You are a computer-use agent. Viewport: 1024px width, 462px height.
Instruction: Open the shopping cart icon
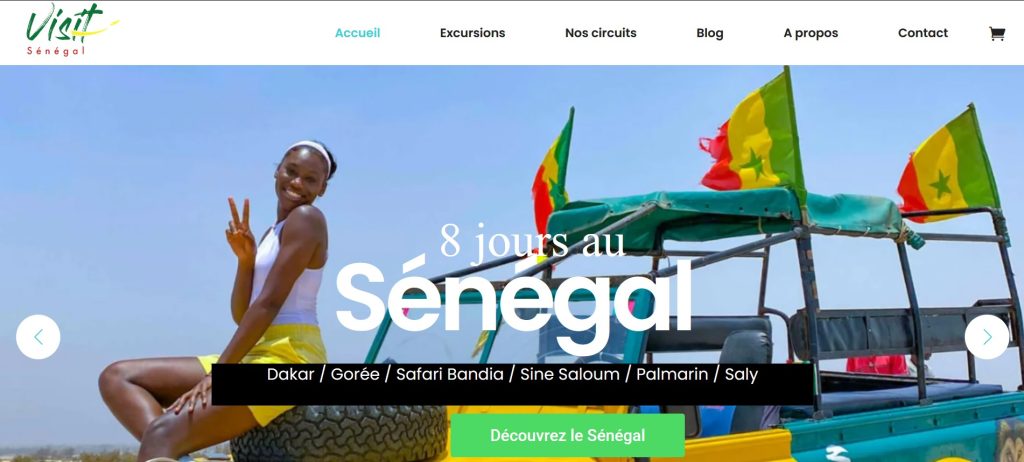click(997, 33)
